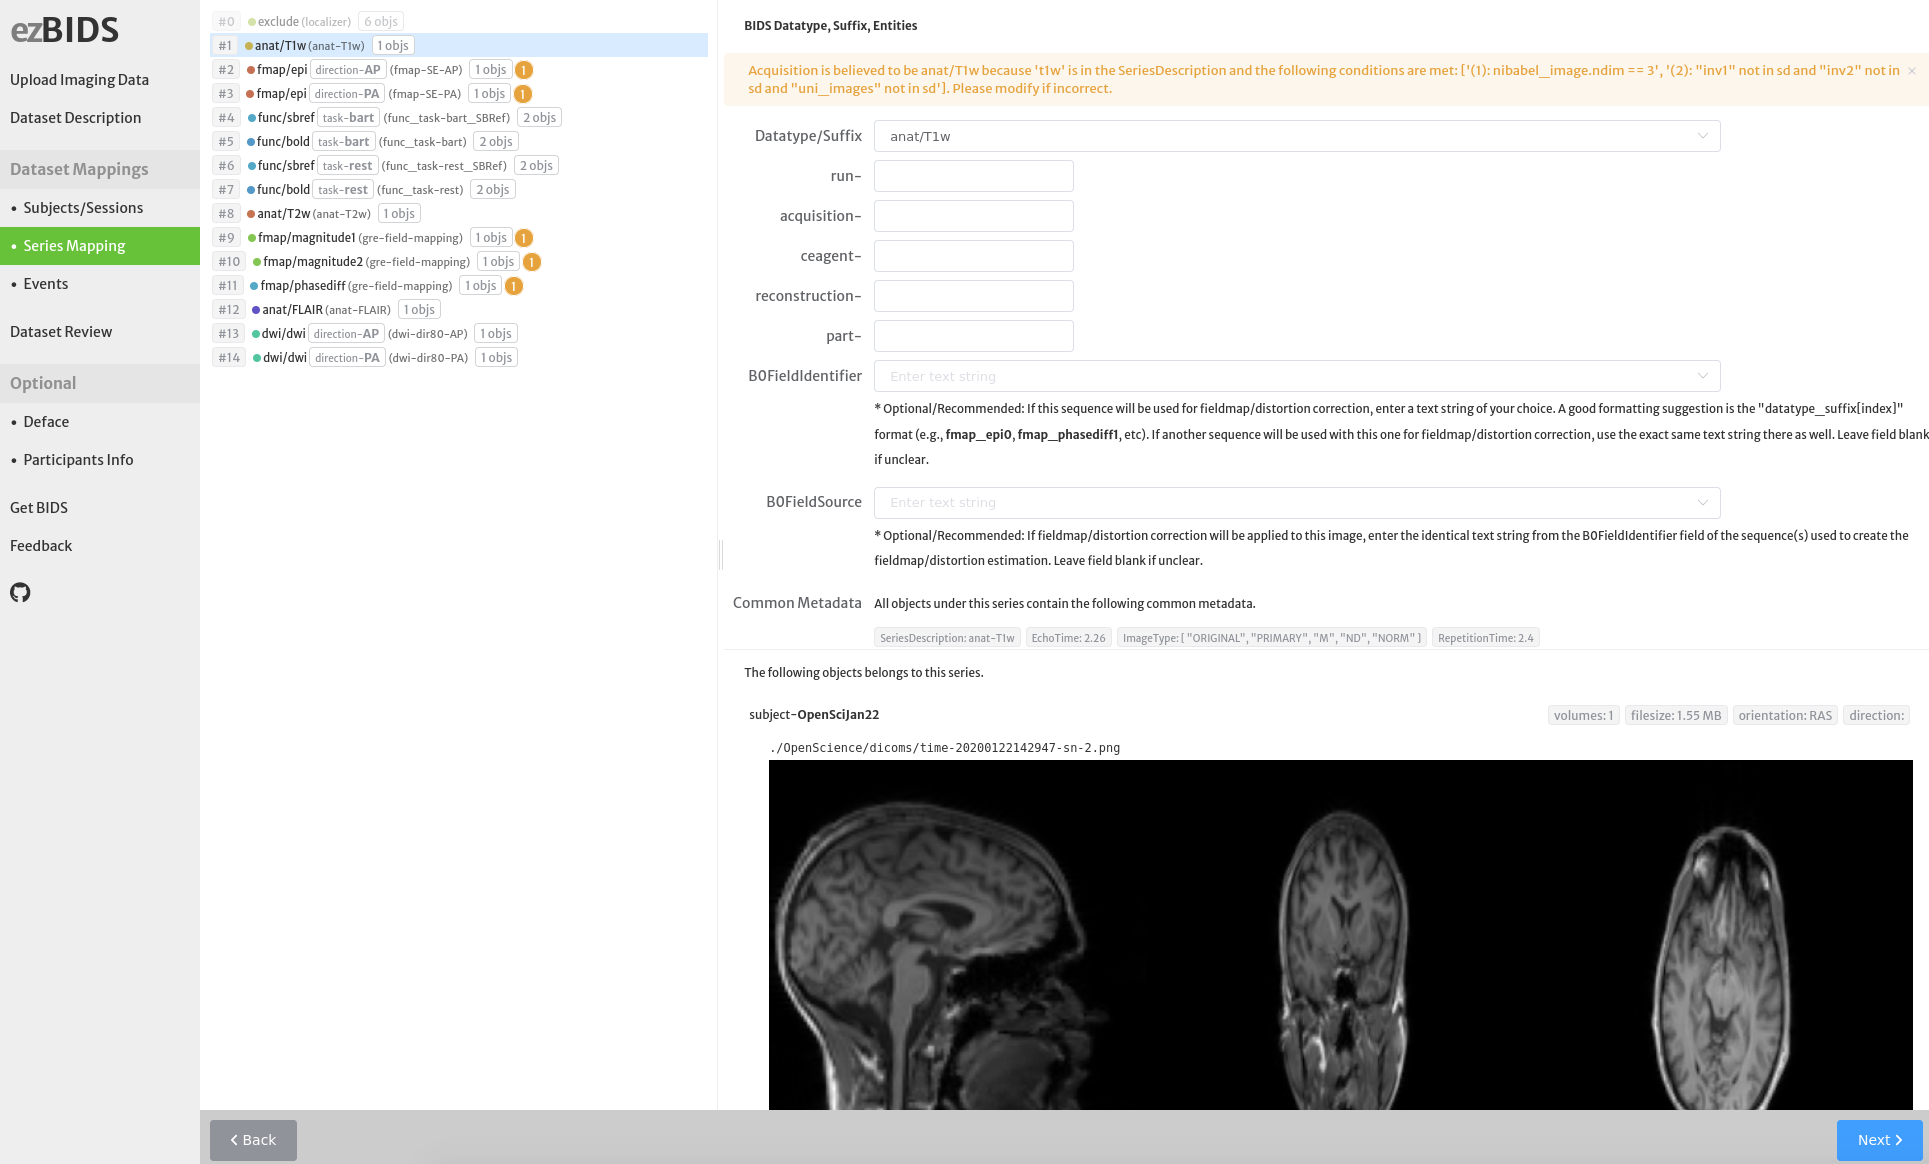Open Dataset Description in sidebar
The image size is (1929, 1164).
pyautogui.click(x=75, y=118)
